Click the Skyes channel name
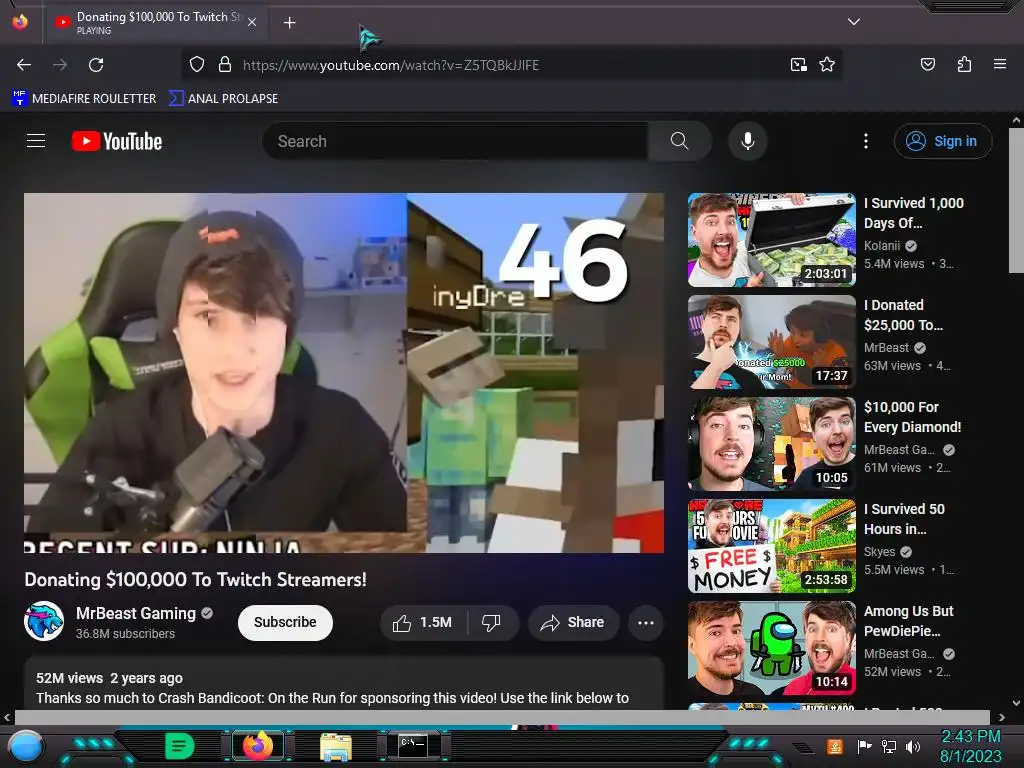Screen dimensions: 1024x768 tap(879, 552)
